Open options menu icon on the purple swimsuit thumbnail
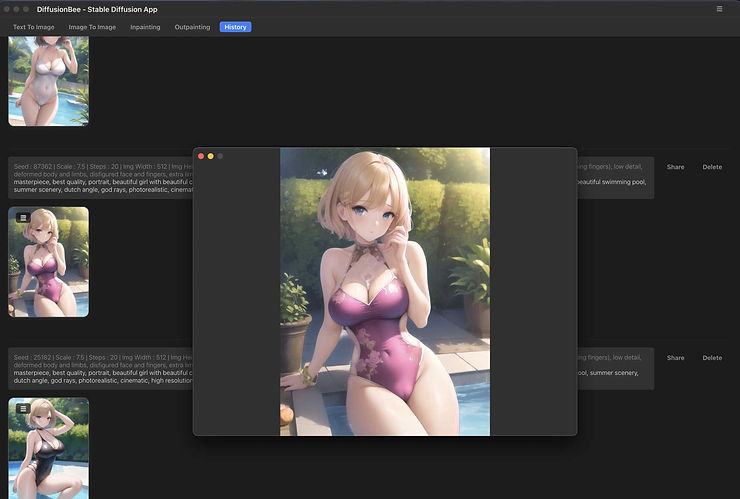Screen dimensions: 740x499 pos(23,217)
